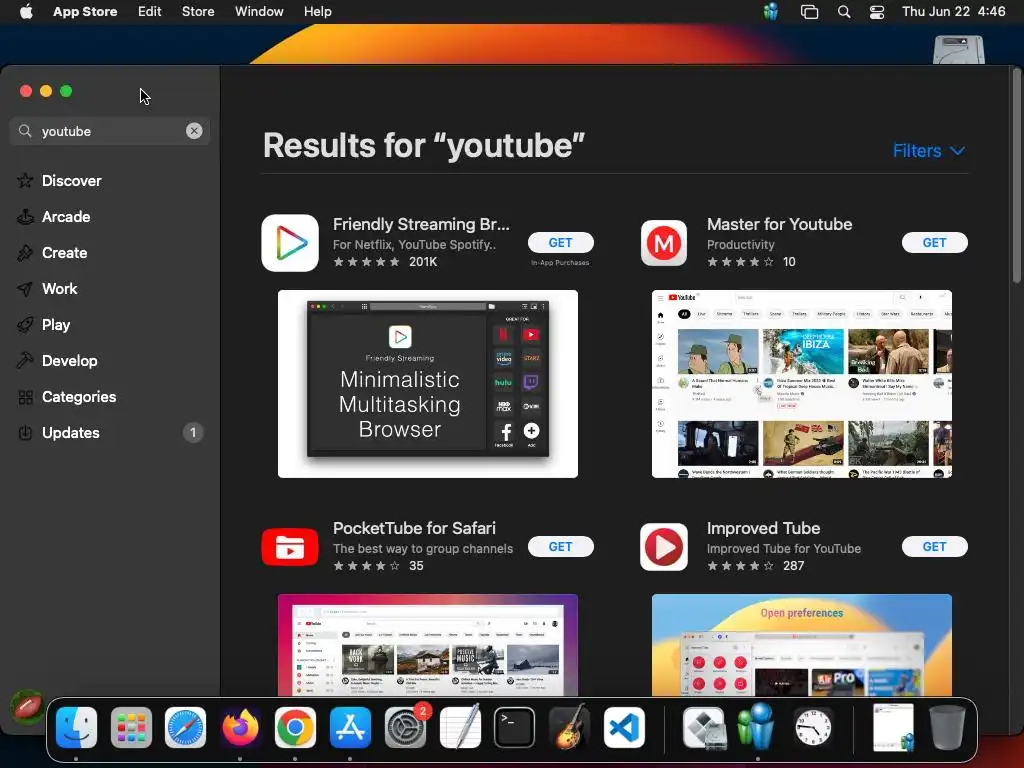Open the Clock app from Dock
The image size is (1024, 768).
coord(812,728)
